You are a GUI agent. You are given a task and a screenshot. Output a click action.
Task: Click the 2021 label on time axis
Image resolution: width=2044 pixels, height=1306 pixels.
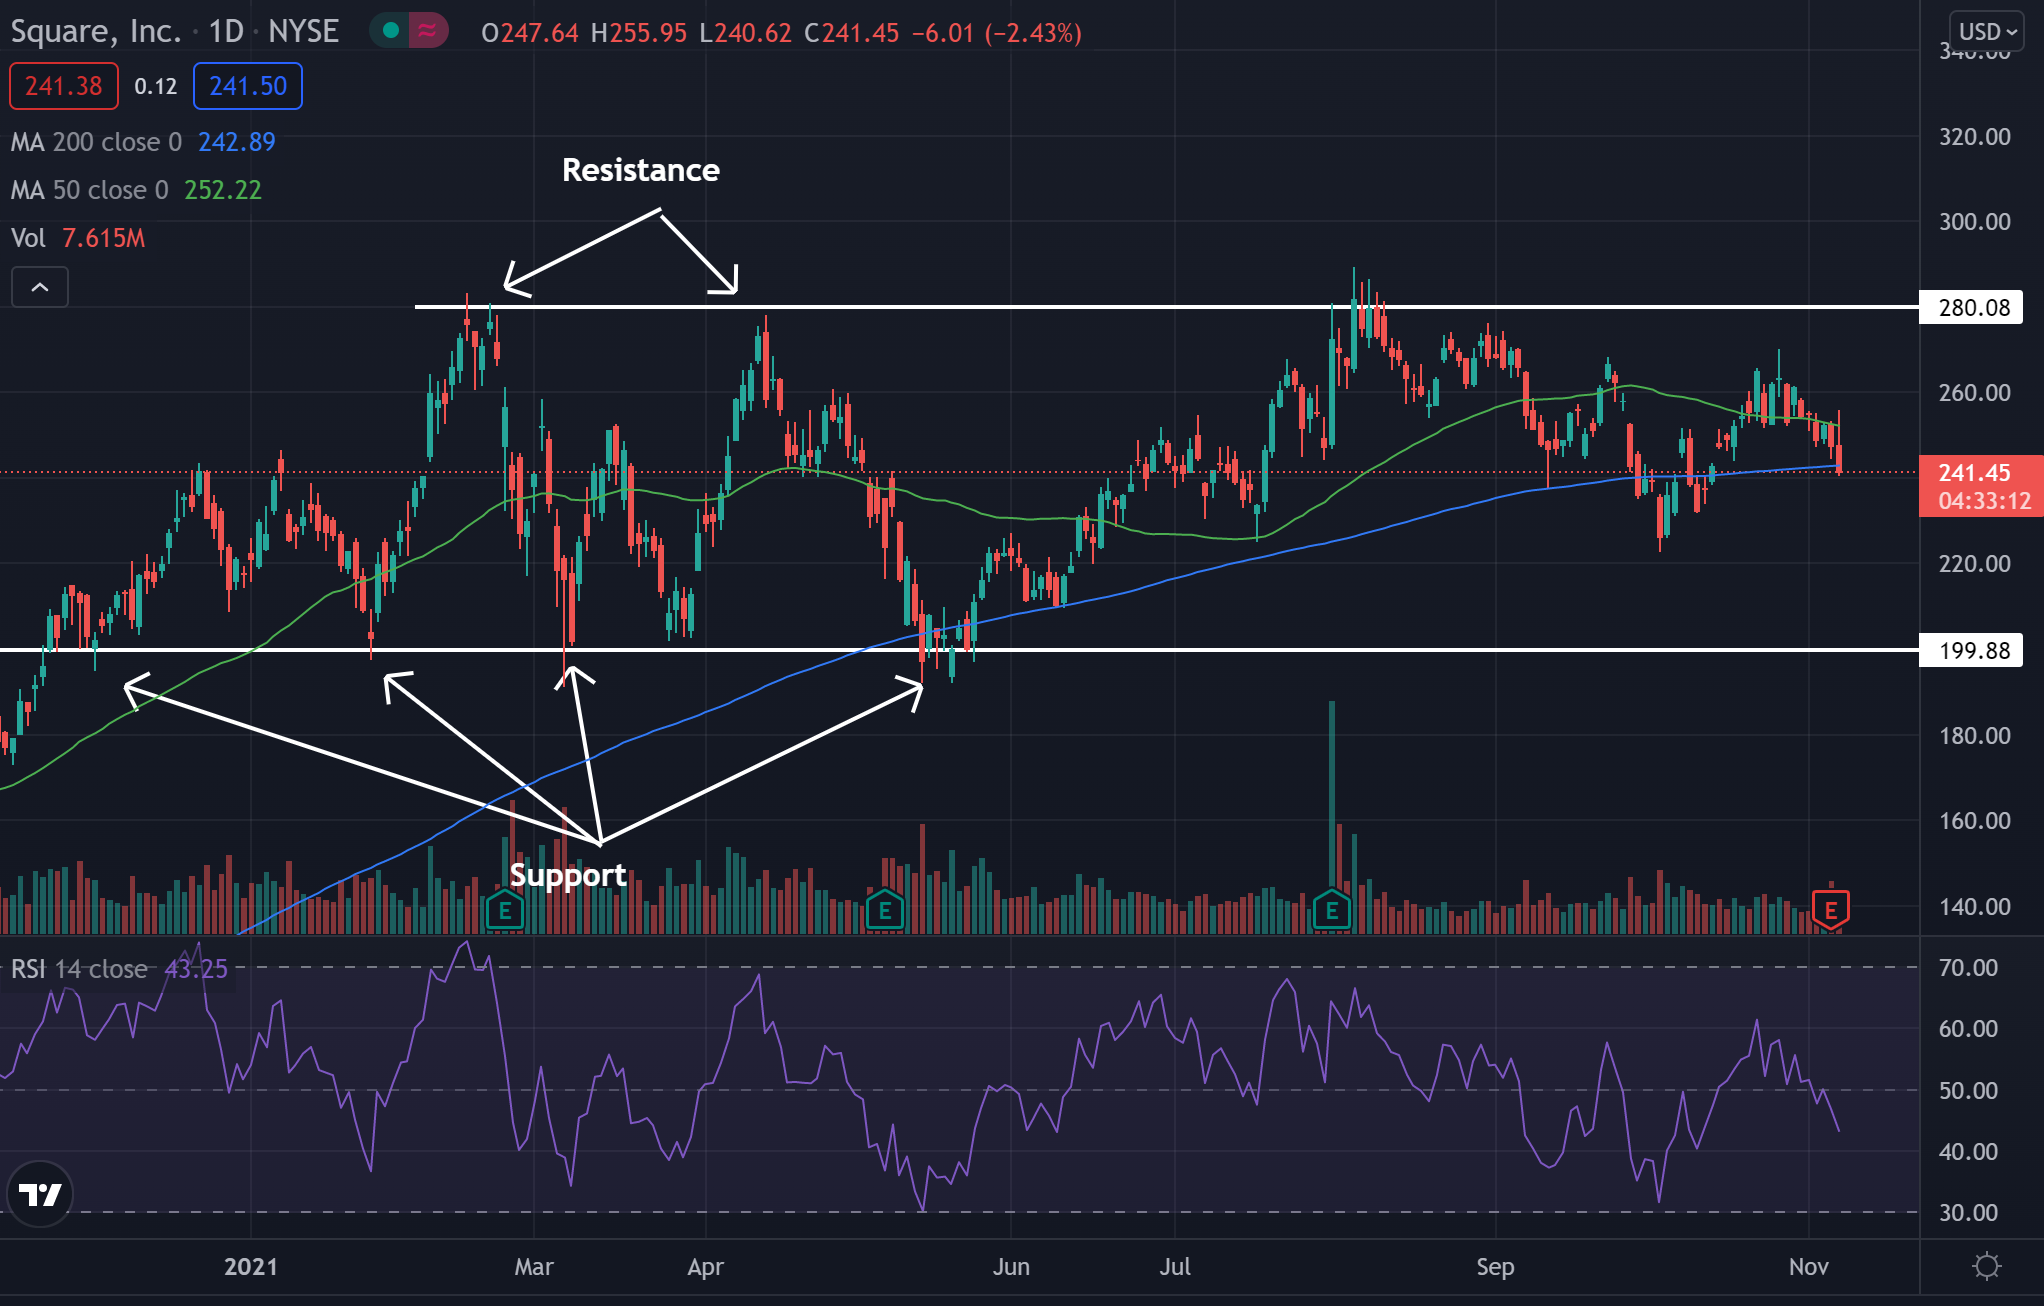point(250,1267)
